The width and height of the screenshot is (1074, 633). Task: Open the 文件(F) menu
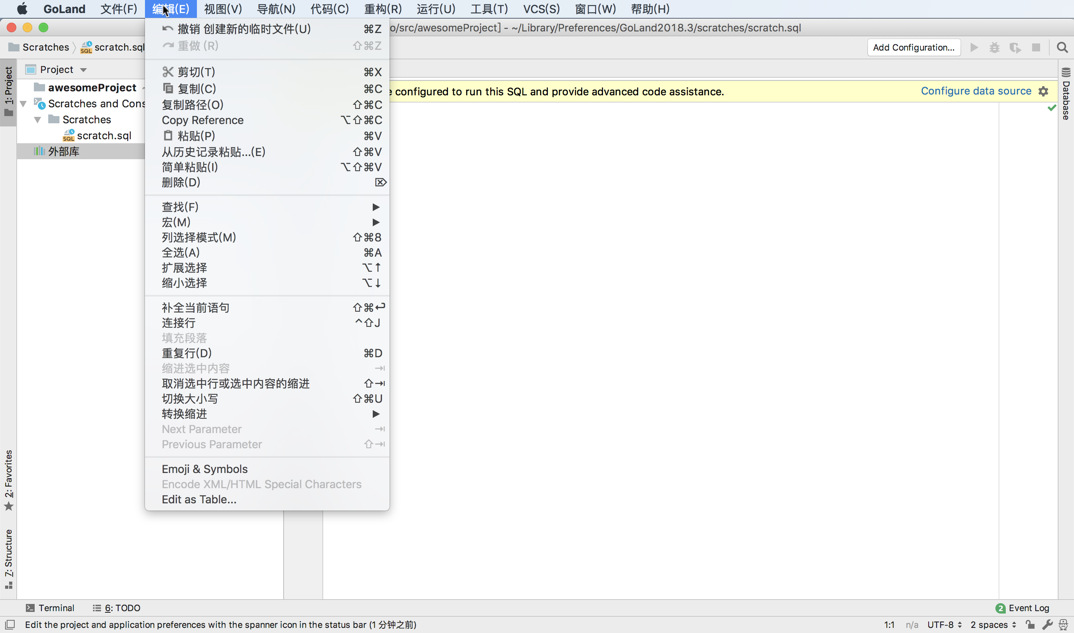point(118,9)
